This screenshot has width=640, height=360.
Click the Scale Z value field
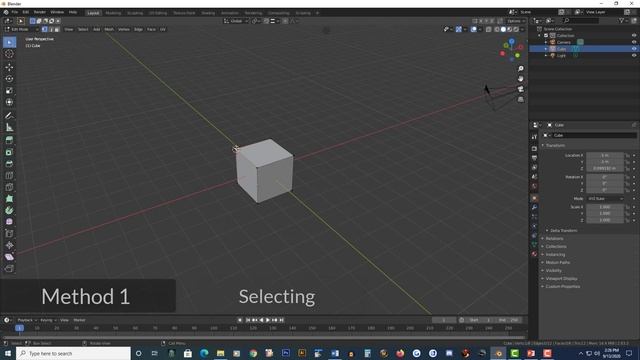[605, 220]
